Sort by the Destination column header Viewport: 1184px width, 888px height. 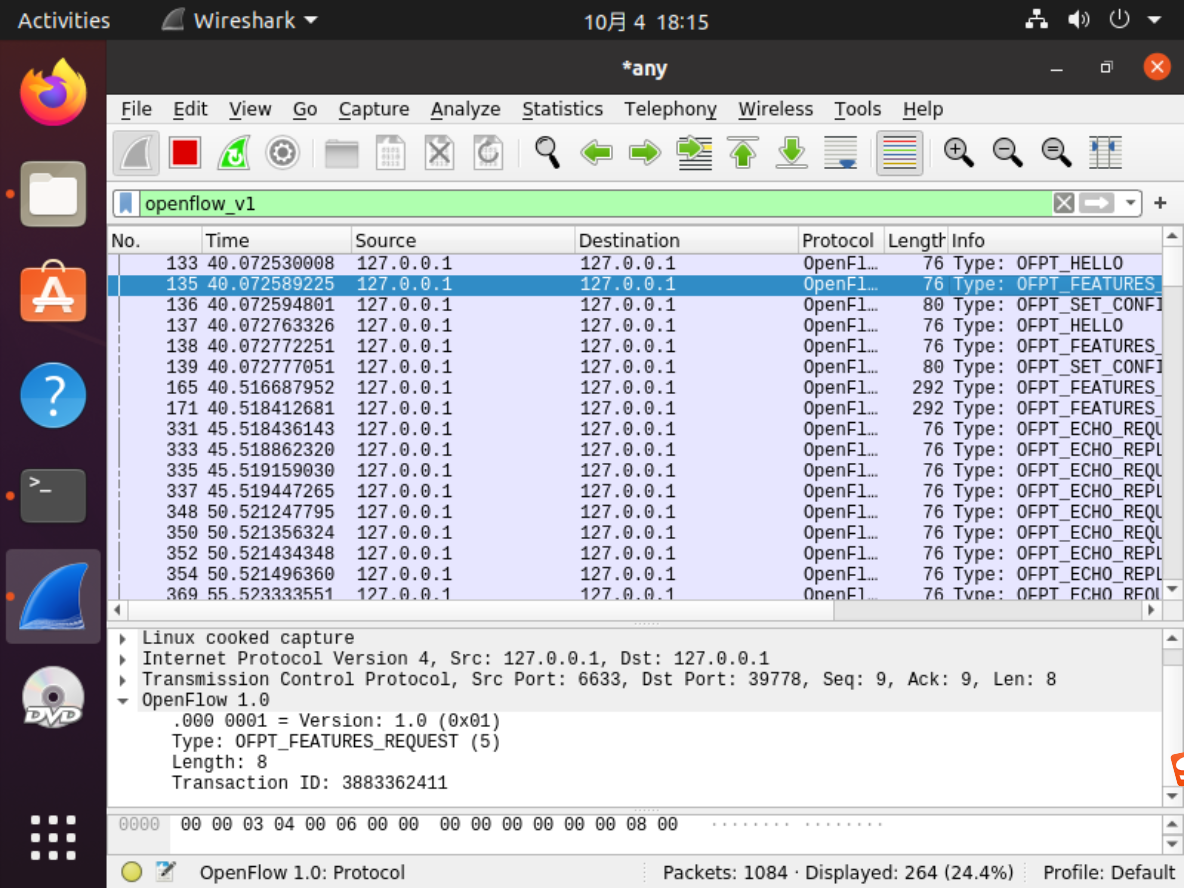tap(686, 240)
